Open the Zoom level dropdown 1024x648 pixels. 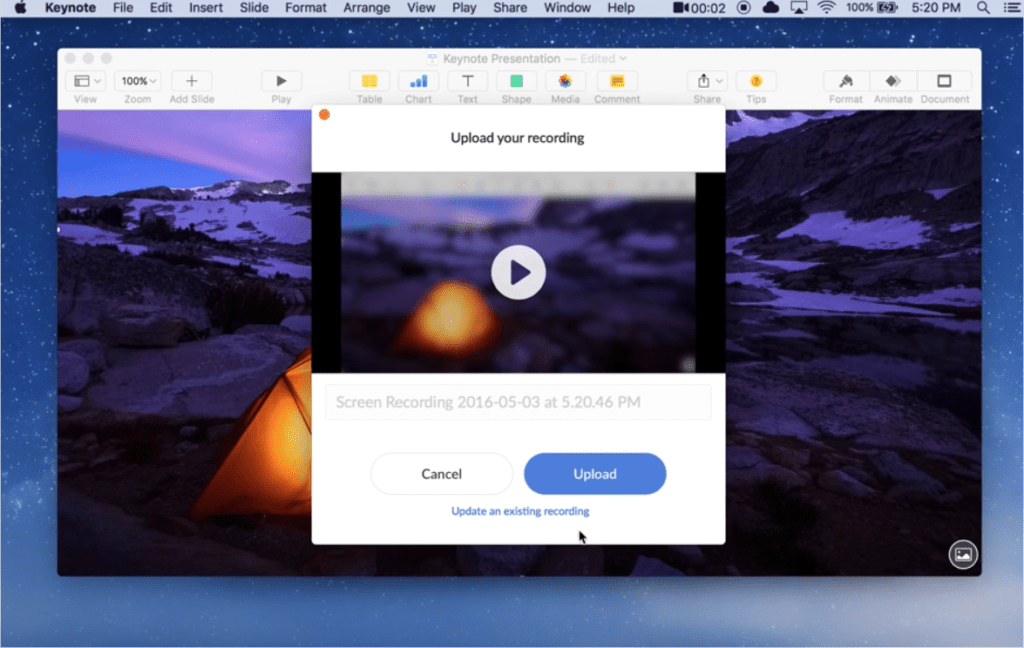(138, 80)
